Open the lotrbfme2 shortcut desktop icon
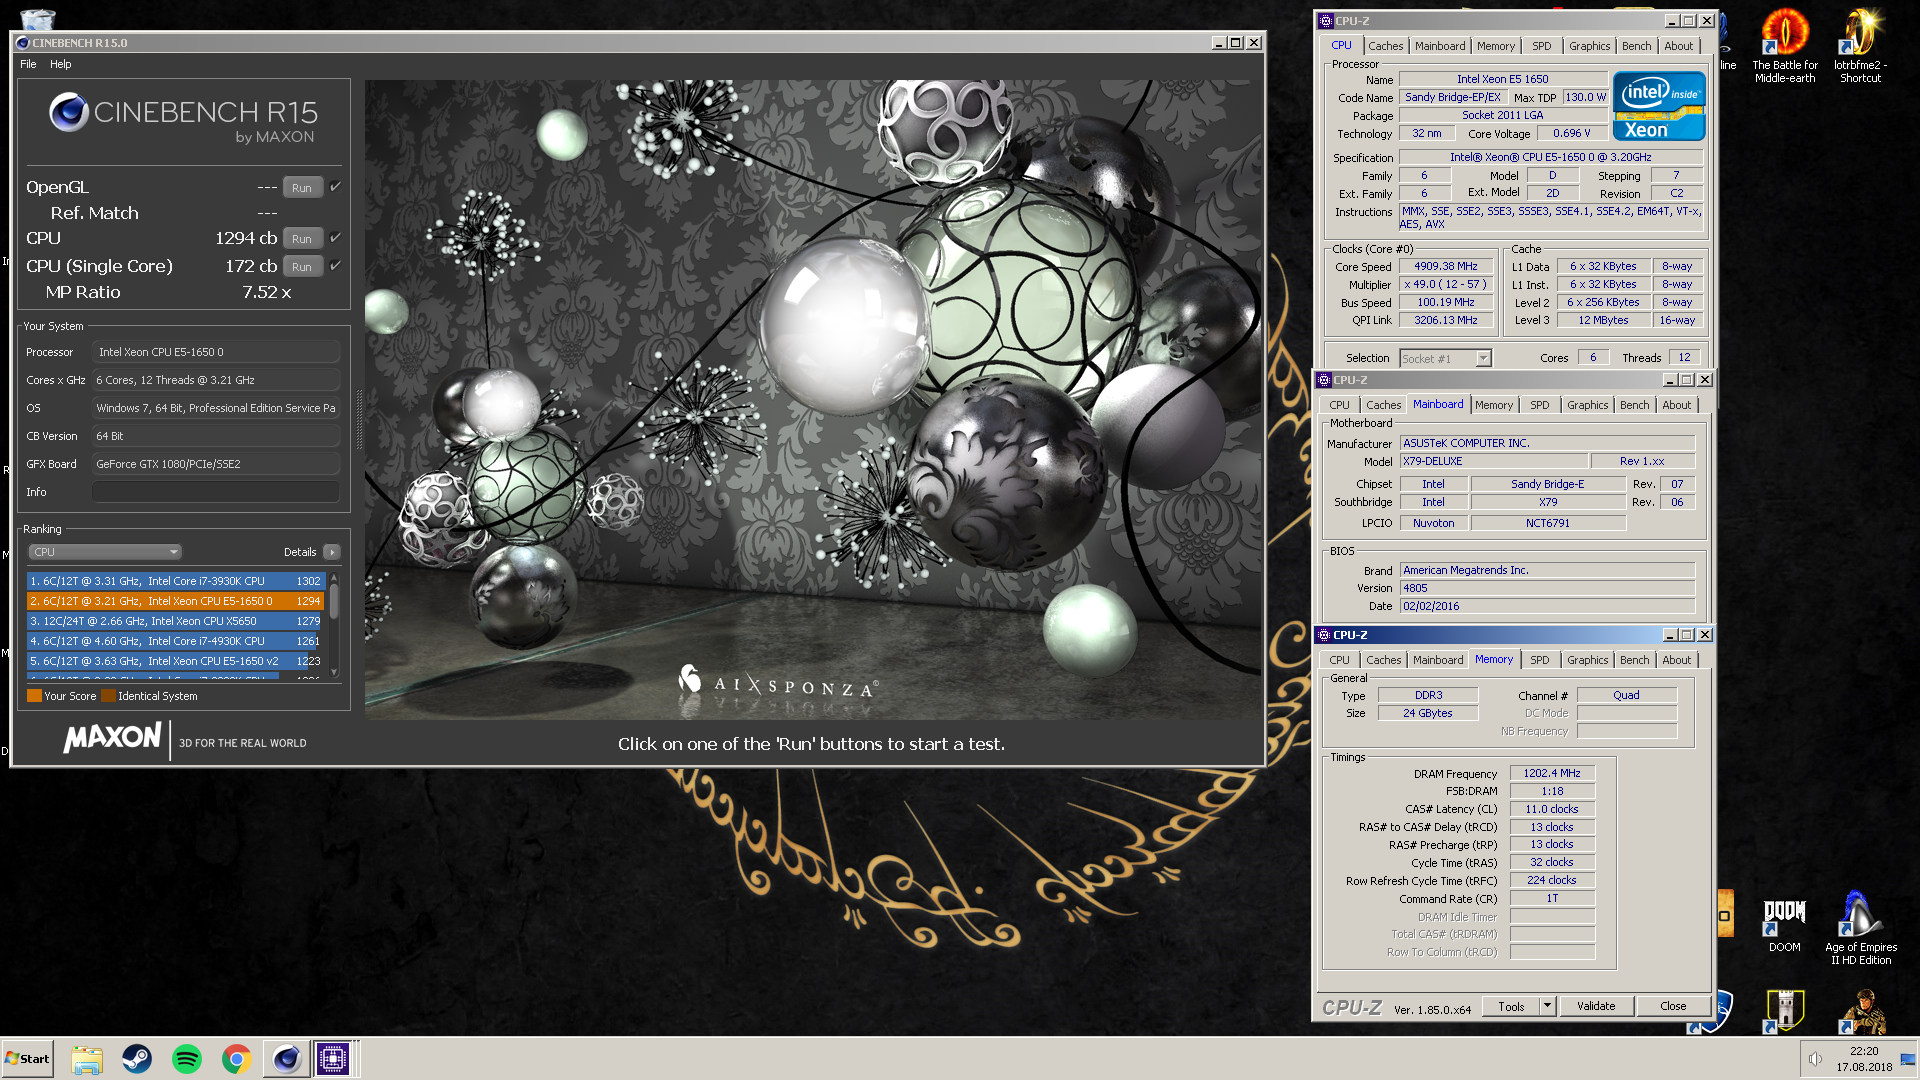Screen dimensions: 1920x1080 [x=1860, y=46]
